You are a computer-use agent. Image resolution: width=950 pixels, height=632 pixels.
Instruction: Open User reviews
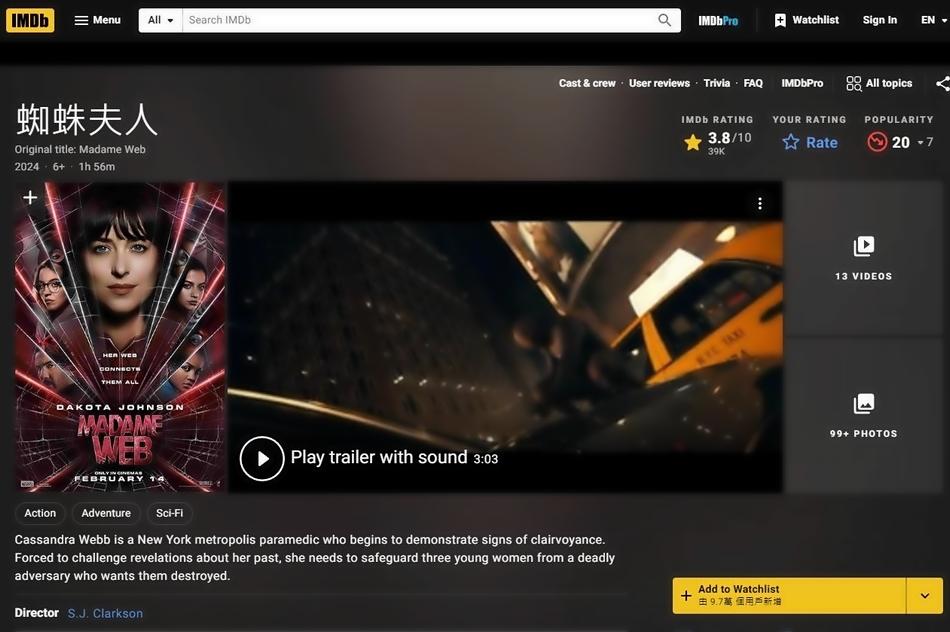pos(659,83)
